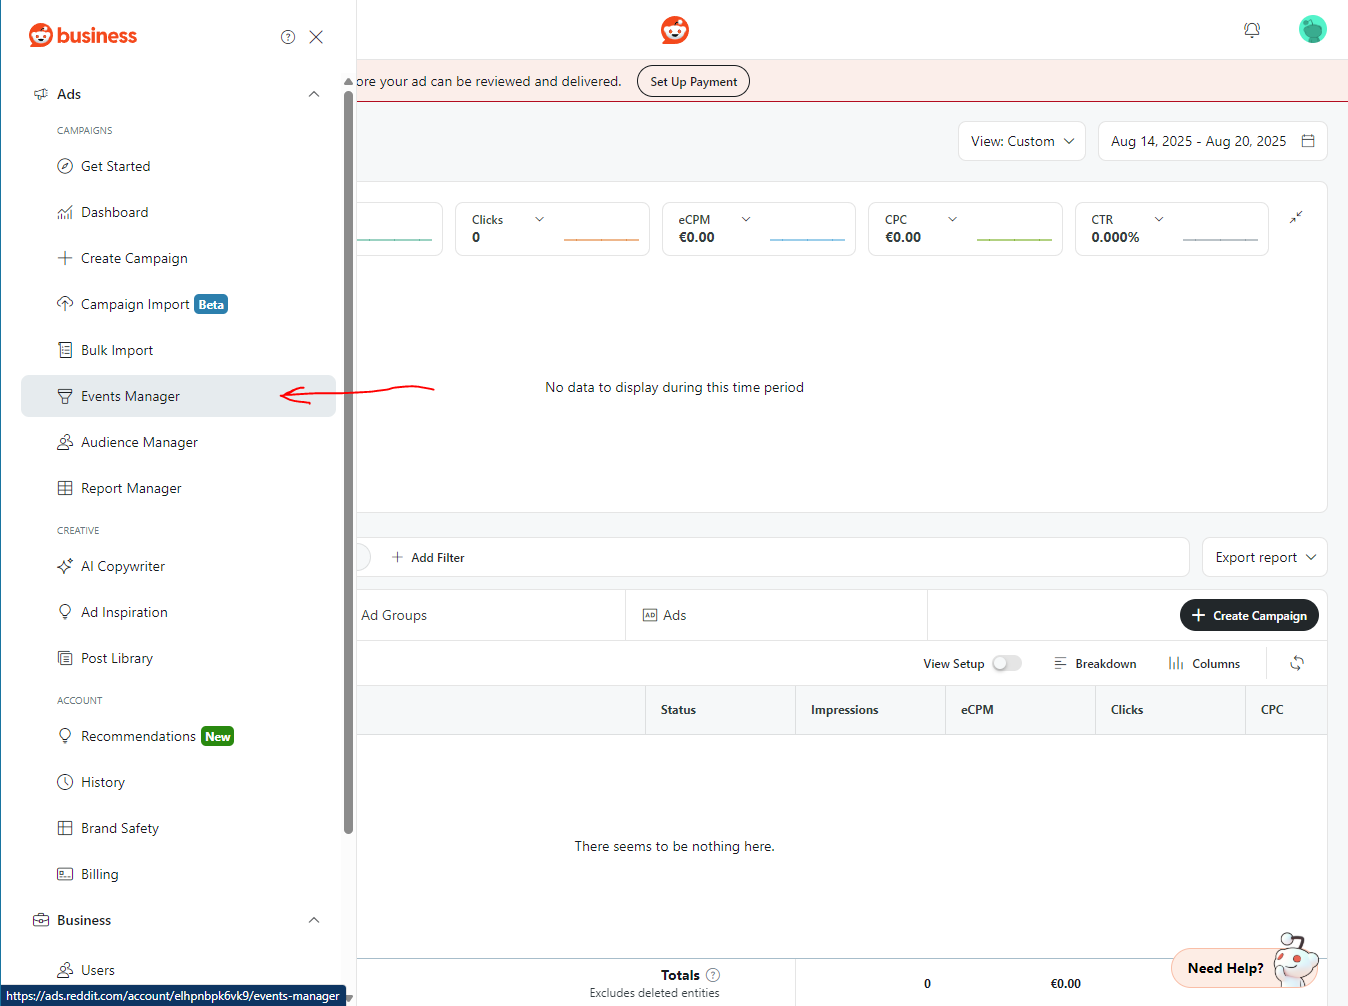Open the View: Custom dropdown
The width and height of the screenshot is (1348, 1006).
[x=1021, y=141]
